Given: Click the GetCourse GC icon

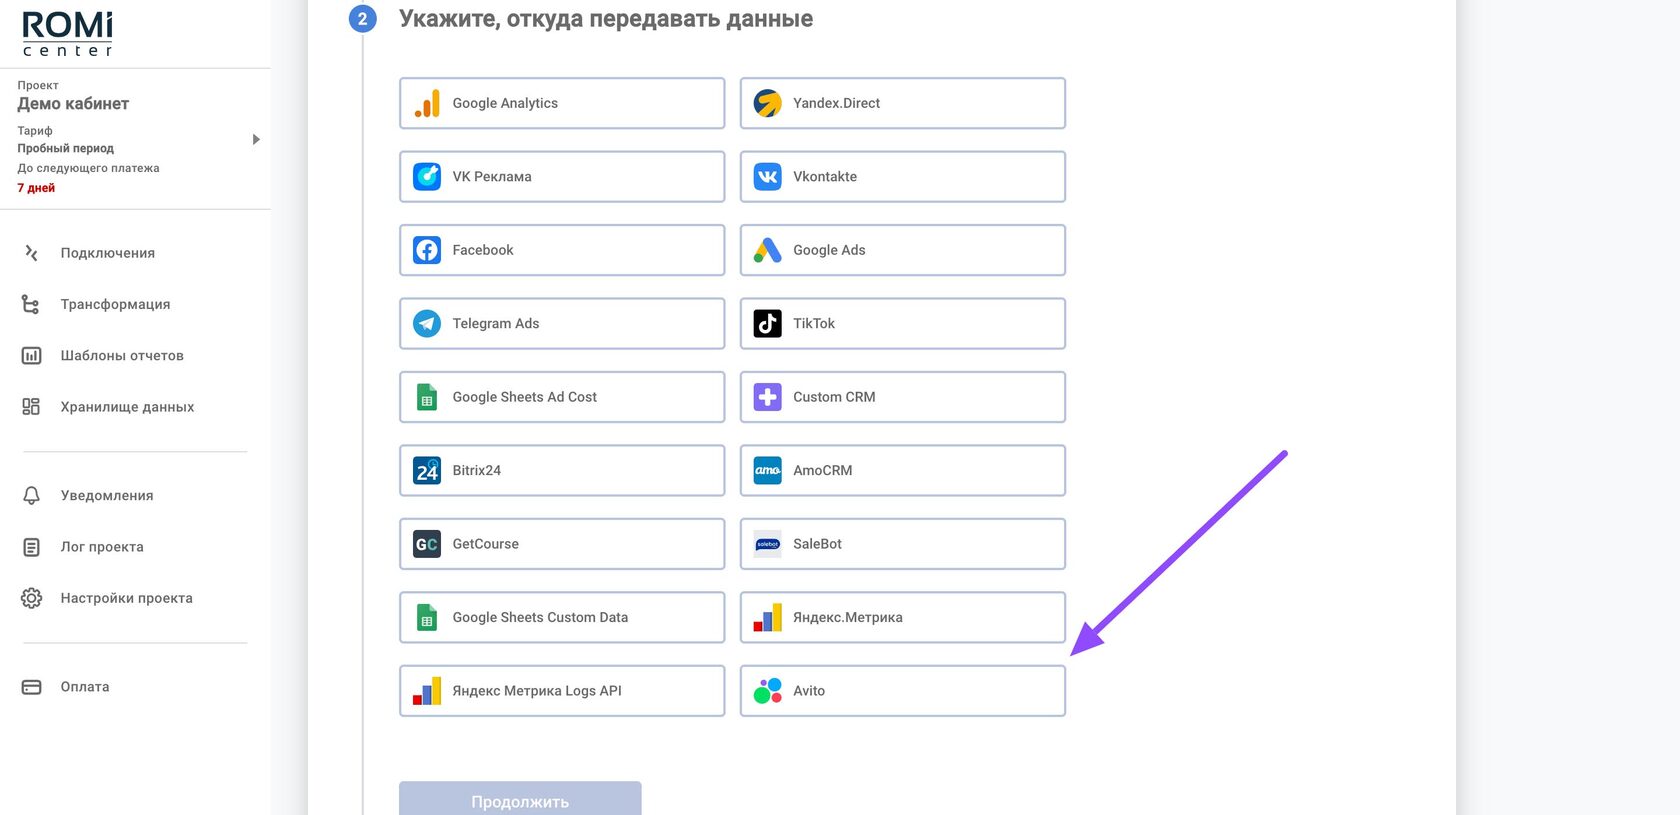Looking at the screenshot, I should 427,544.
